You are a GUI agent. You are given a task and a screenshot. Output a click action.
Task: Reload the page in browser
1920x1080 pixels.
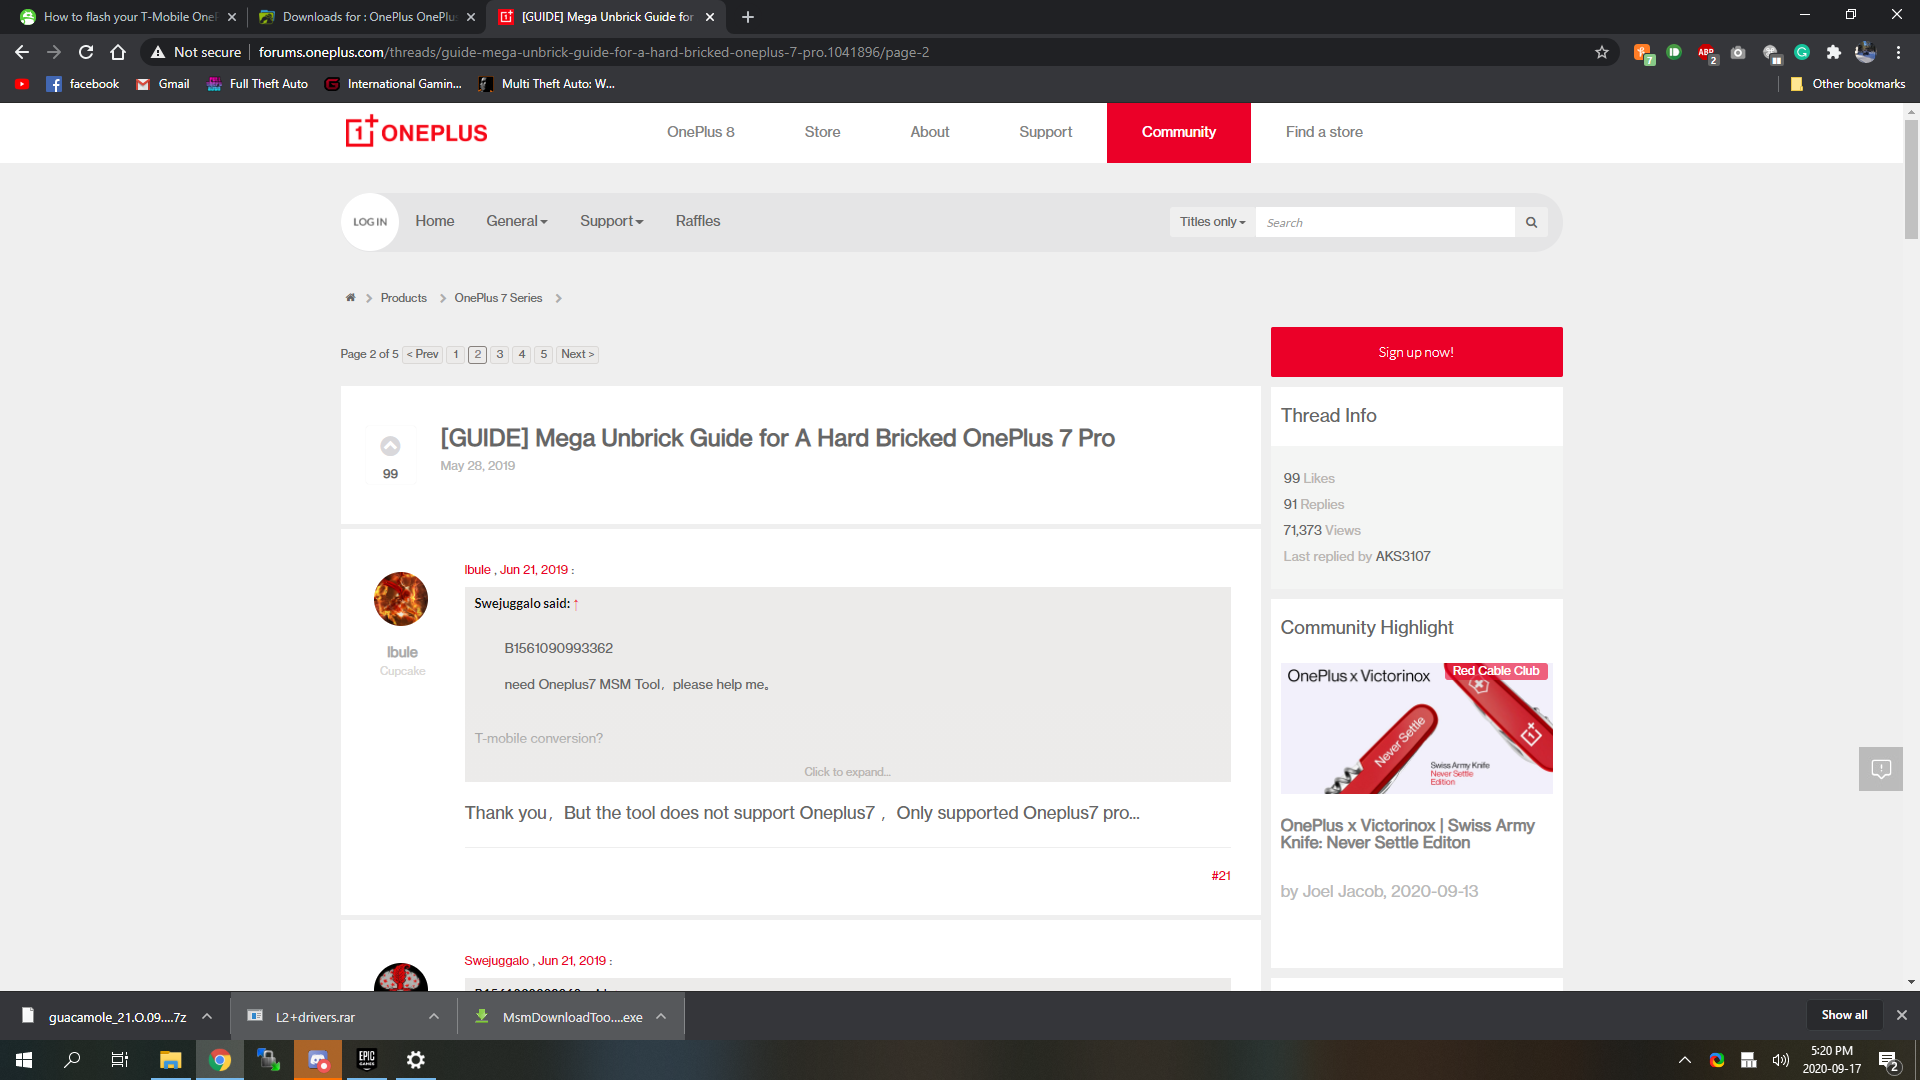click(x=86, y=52)
